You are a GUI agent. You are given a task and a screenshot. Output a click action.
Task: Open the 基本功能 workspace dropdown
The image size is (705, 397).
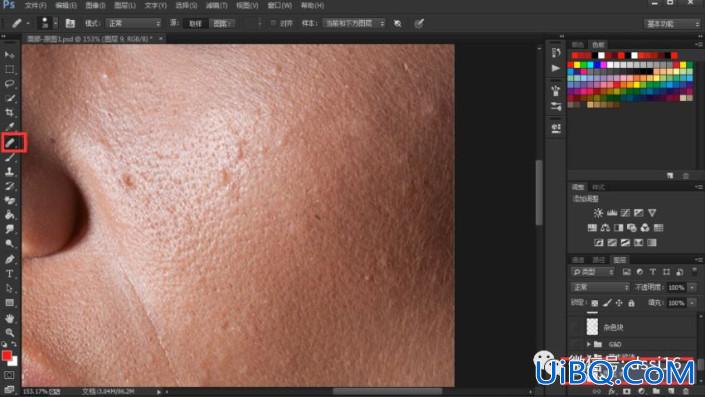672,24
